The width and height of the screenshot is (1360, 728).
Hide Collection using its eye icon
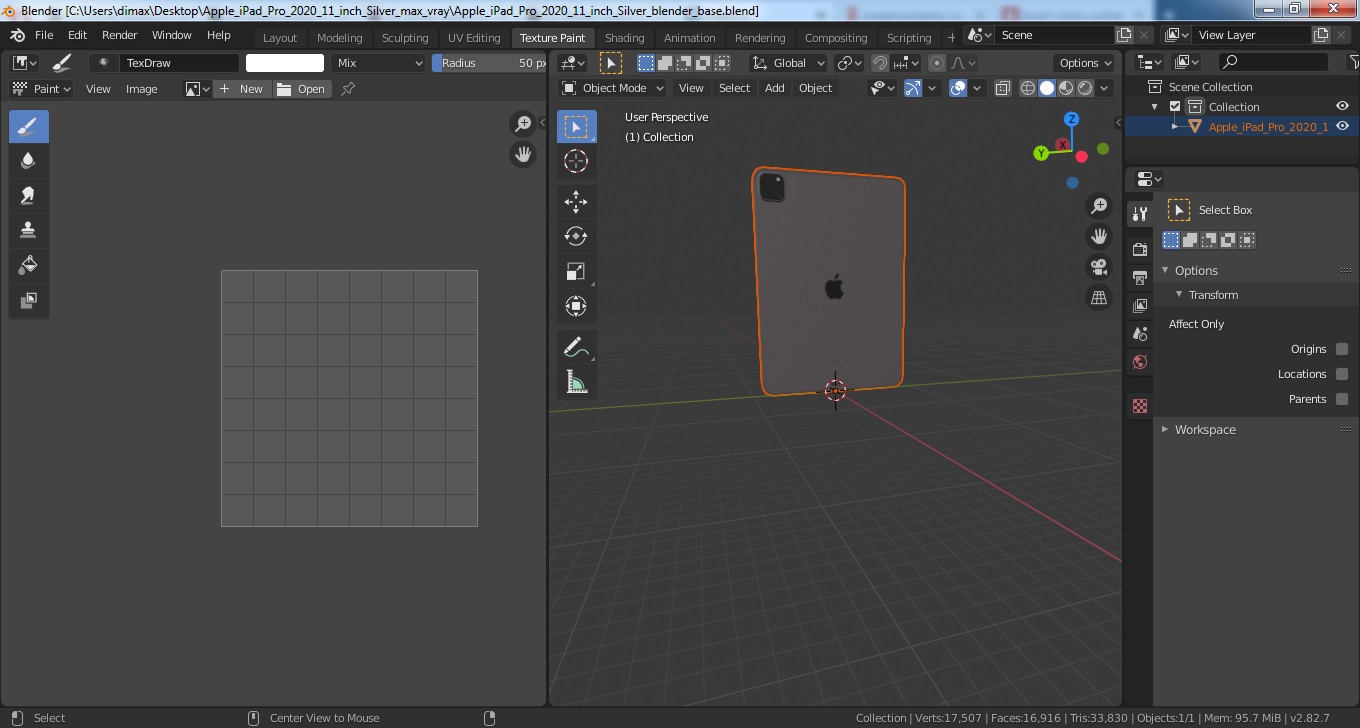pos(1343,107)
